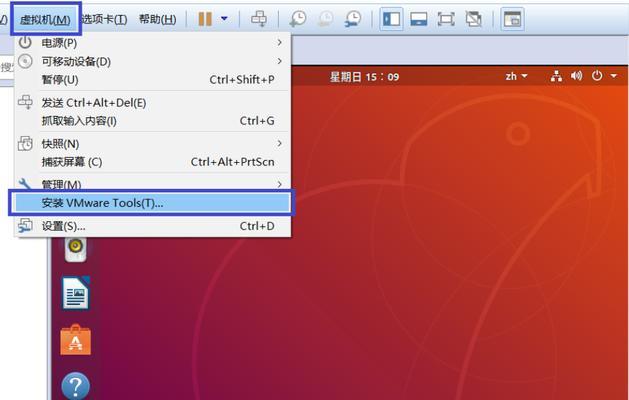The width and height of the screenshot is (629, 400).
Task: Expand the power options dropdown arrow beside pause
Action: (x=224, y=18)
